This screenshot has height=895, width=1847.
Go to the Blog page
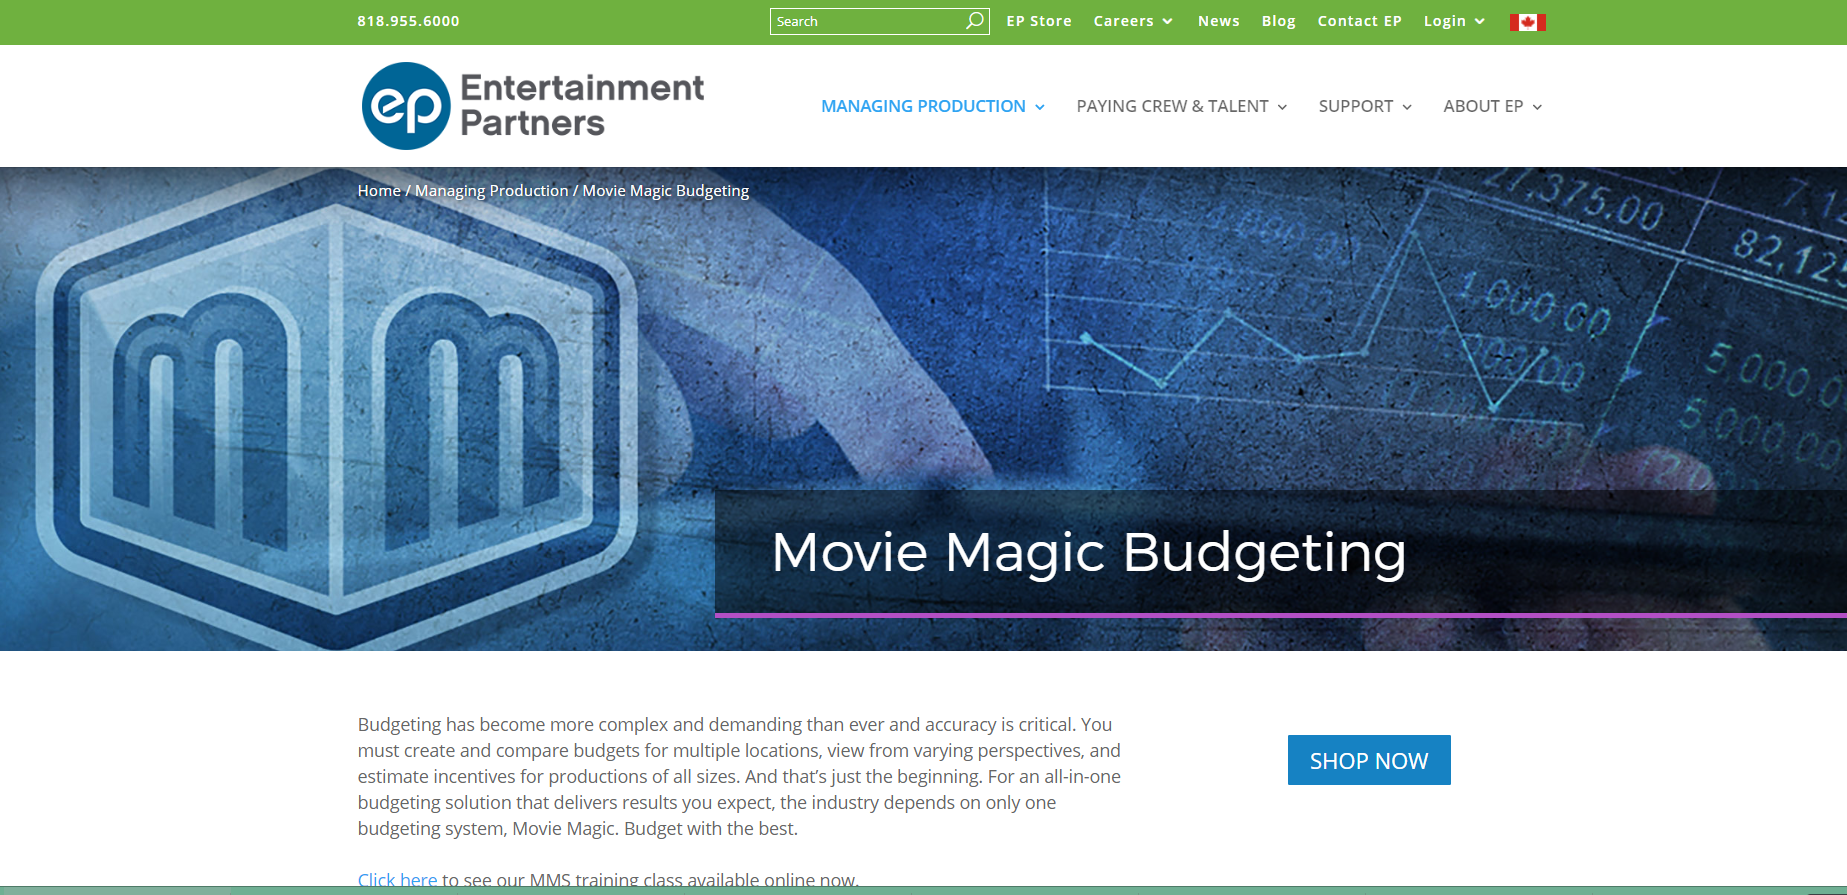click(x=1279, y=21)
